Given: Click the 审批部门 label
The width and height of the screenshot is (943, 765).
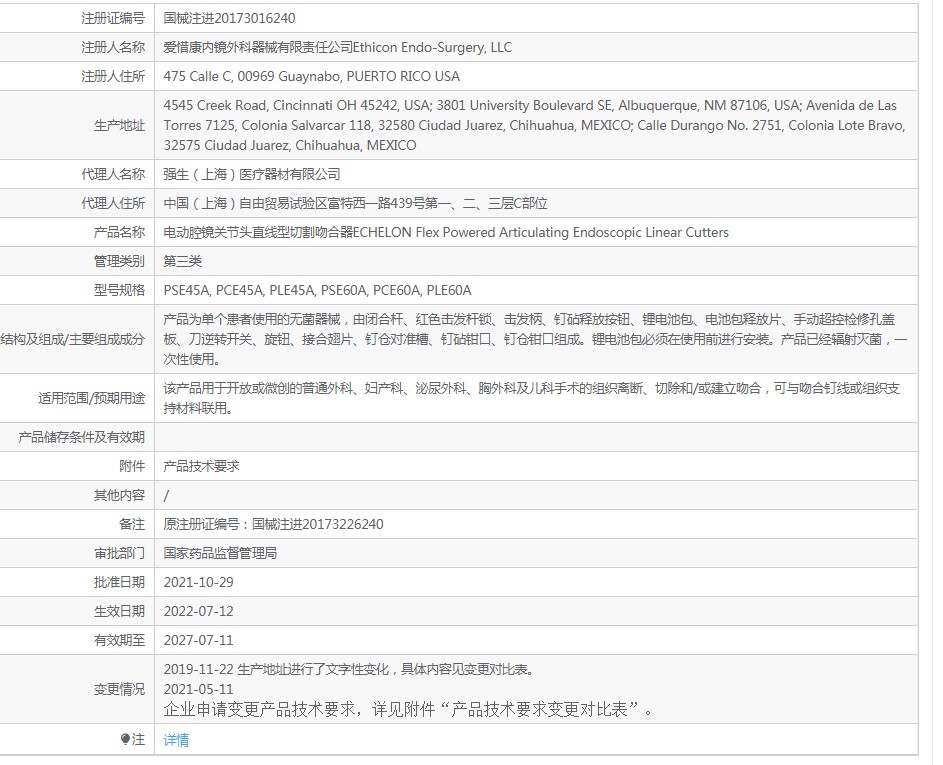Looking at the screenshot, I should pyautogui.click(x=119, y=553).
